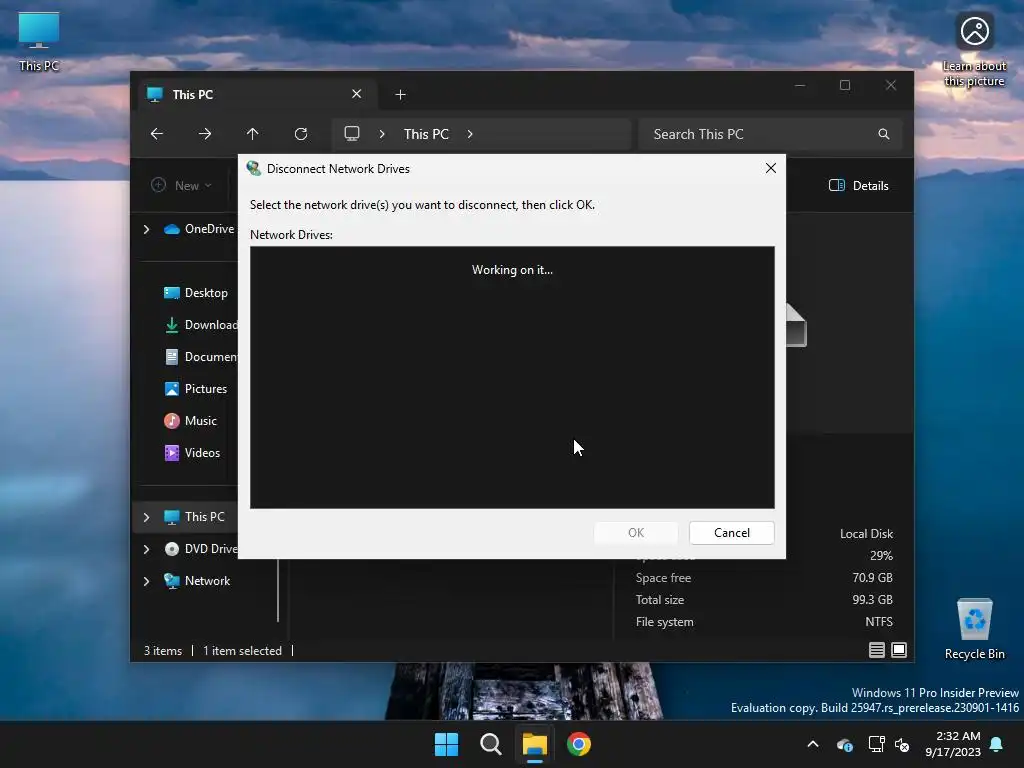The width and height of the screenshot is (1024, 768).
Task: Click This PC in the address bar
Action: [x=426, y=134]
